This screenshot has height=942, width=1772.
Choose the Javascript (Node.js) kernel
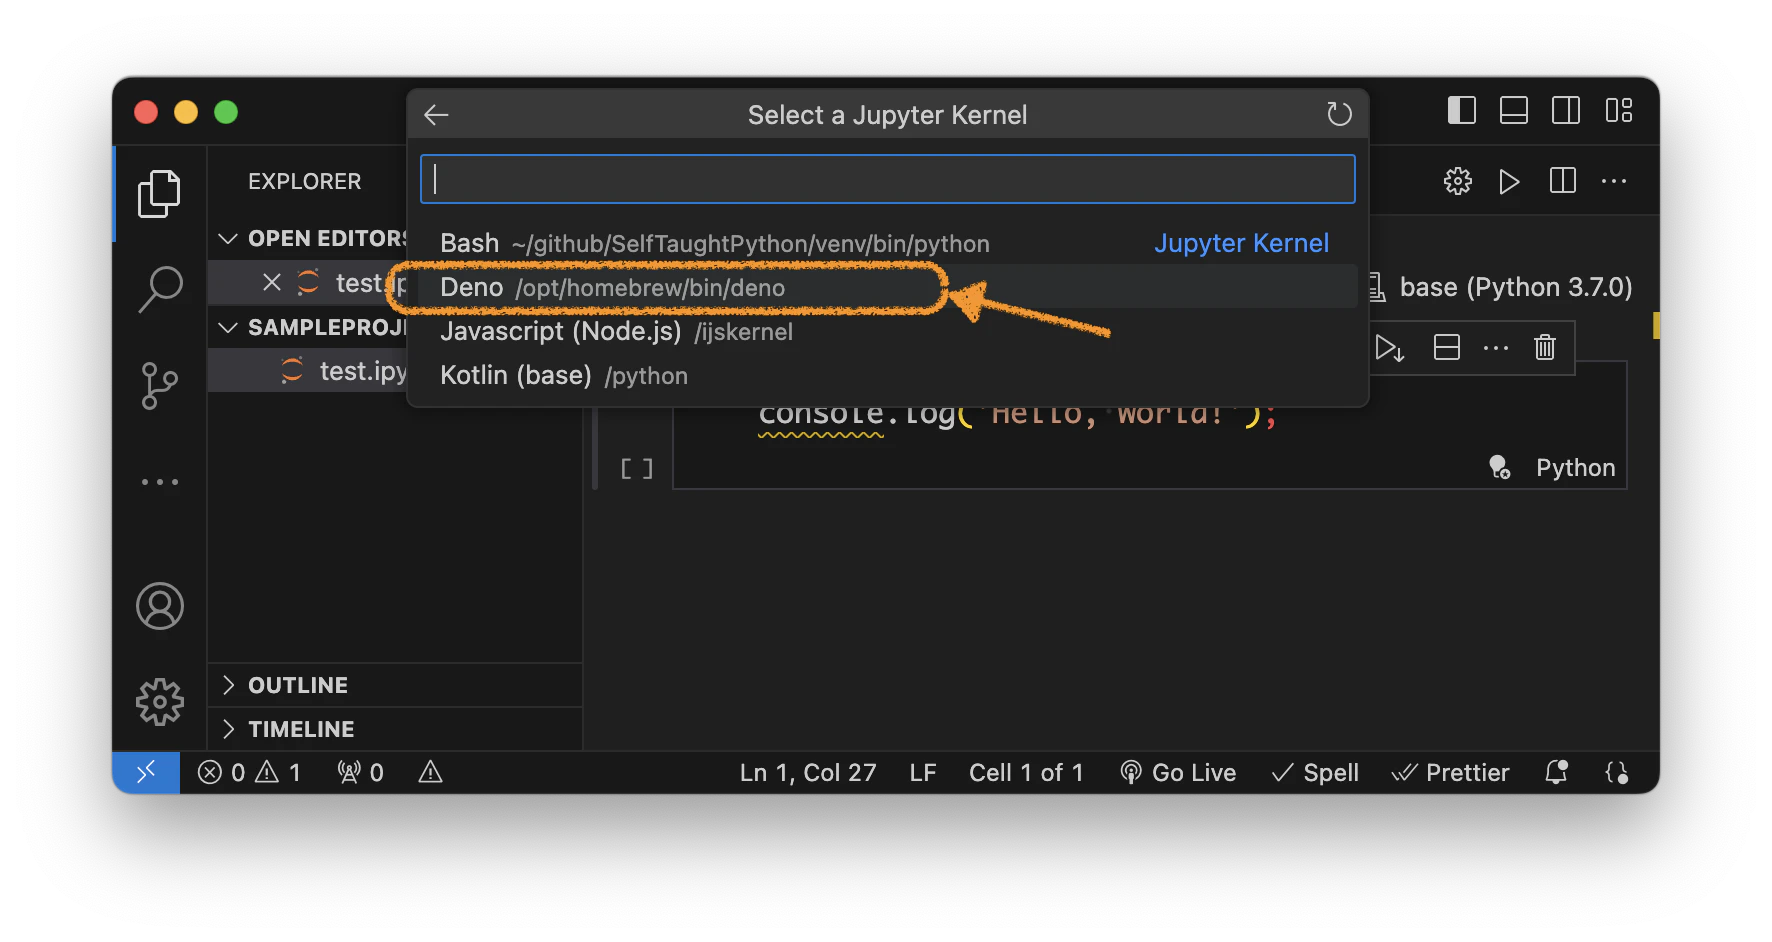coord(887,331)
